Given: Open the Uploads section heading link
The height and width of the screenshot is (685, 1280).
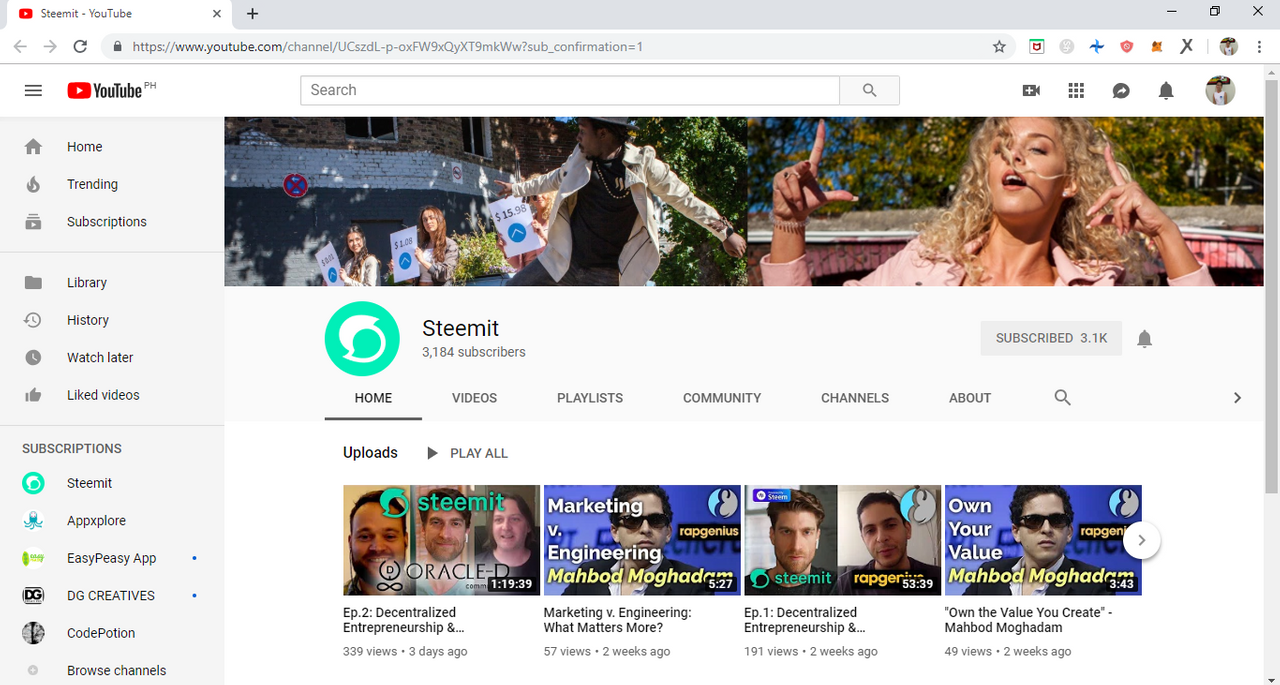Looking at the screenshot, I should coord(370,453).
